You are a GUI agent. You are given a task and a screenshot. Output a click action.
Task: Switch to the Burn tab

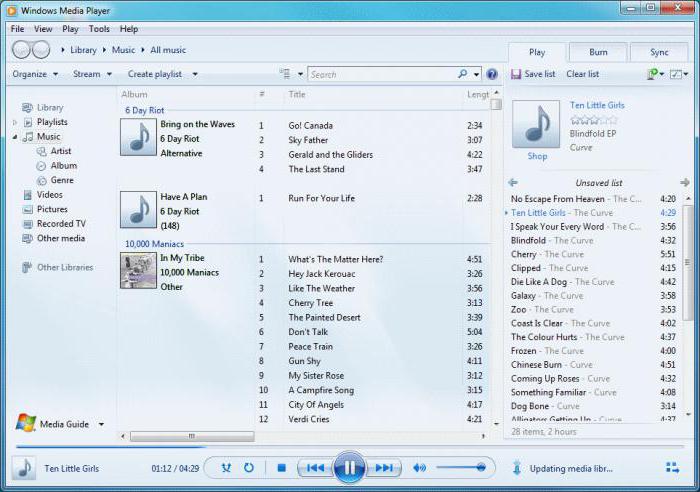pos(598,52)
